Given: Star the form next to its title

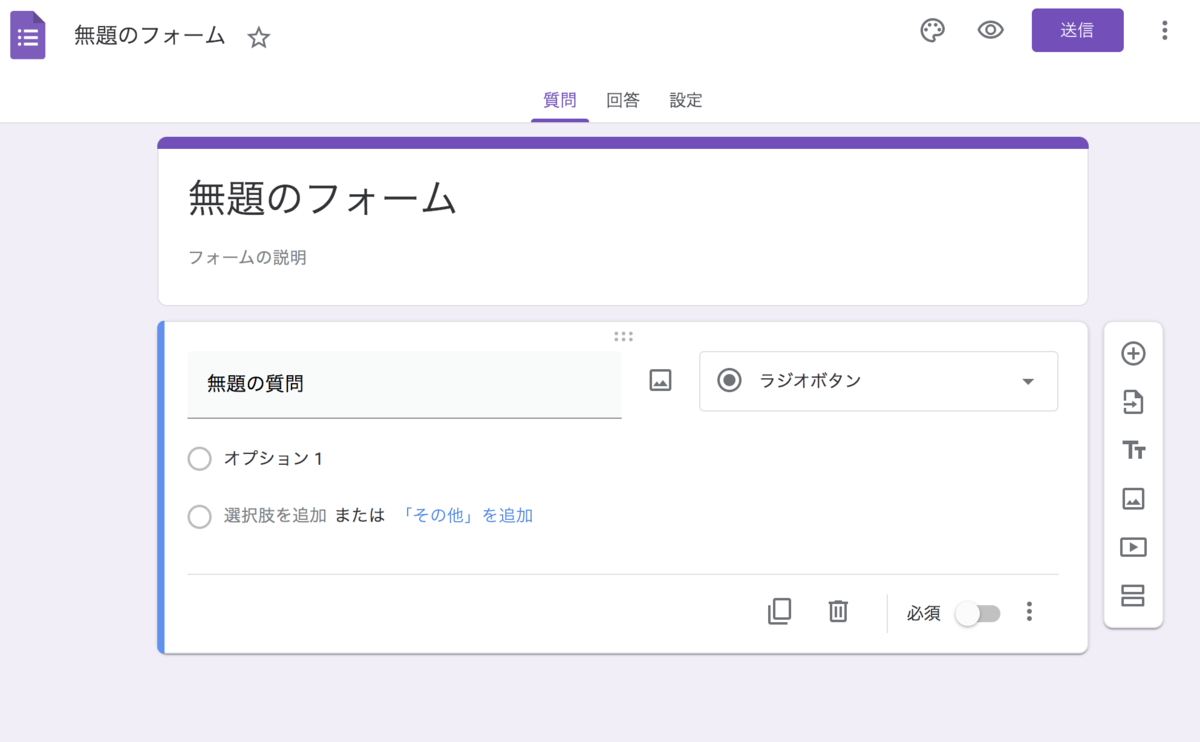Looking at the screenshot, I should [258, 37].
